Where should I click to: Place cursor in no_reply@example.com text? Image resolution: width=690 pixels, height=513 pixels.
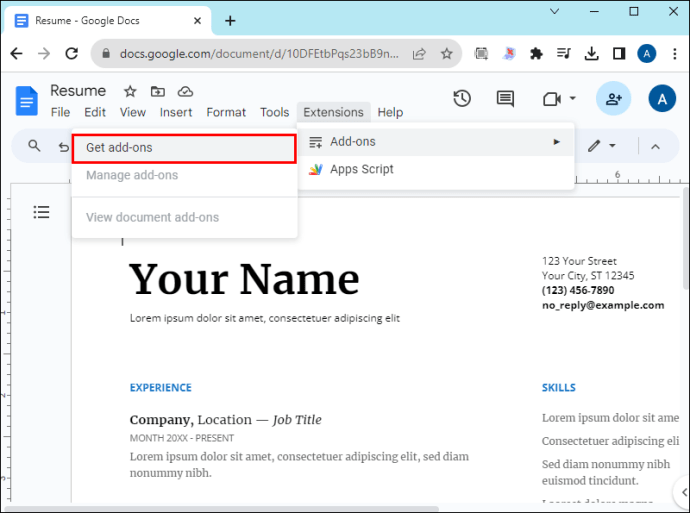coord(603,305)
